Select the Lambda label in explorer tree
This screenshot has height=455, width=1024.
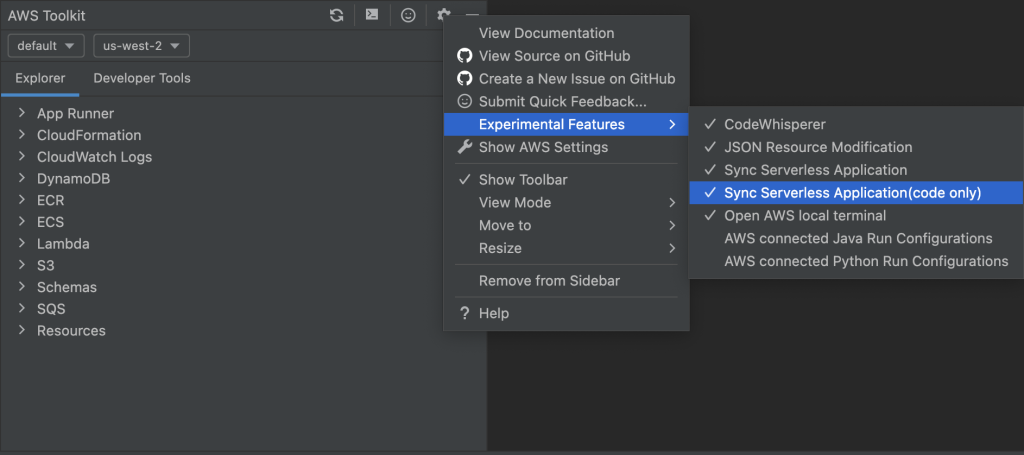click(63, 243)
